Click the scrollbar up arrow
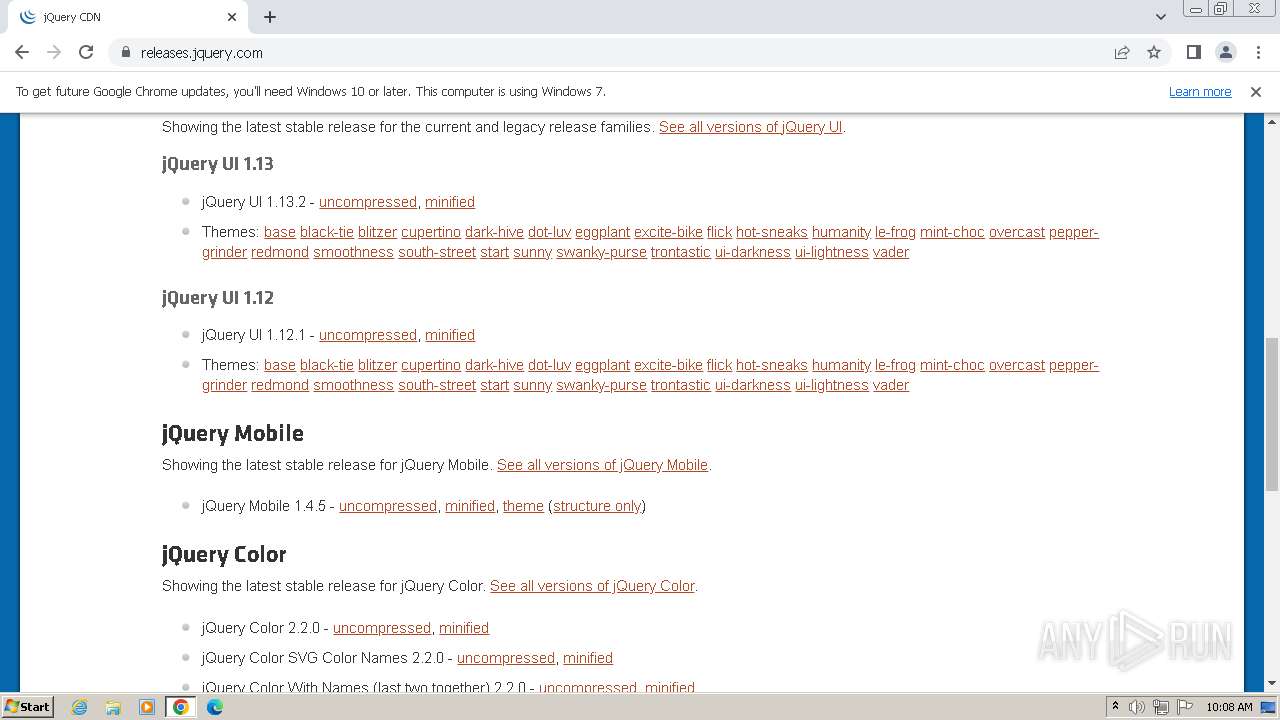The height and width of the screenshot is (720, 1280). [1271, 121]
